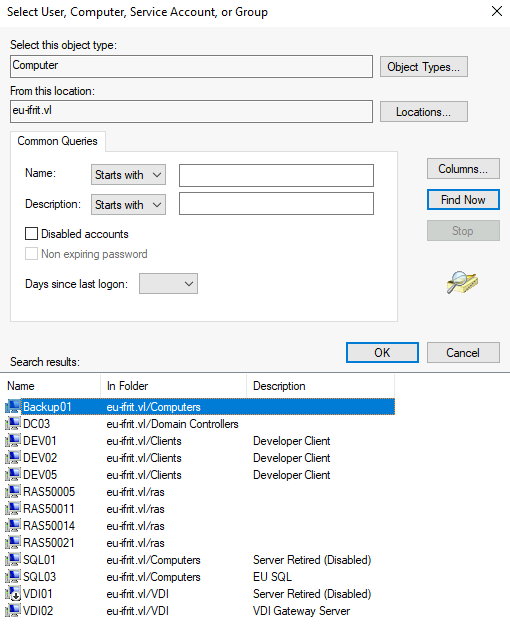Image resolution: width=510 pixels, height=631 pixels.
Task: Click the computer icon beside DEV01
Action: pyautogui.click(x=12, y=441)
